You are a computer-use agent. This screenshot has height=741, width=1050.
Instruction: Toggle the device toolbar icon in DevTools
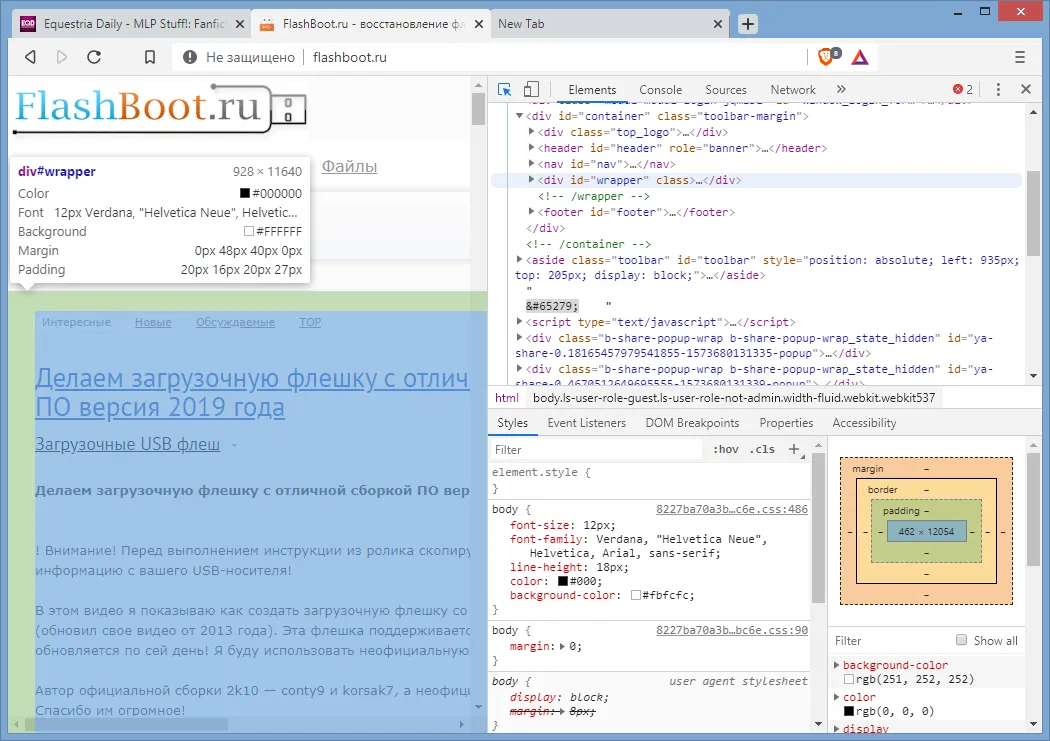(x=531, y=89)
